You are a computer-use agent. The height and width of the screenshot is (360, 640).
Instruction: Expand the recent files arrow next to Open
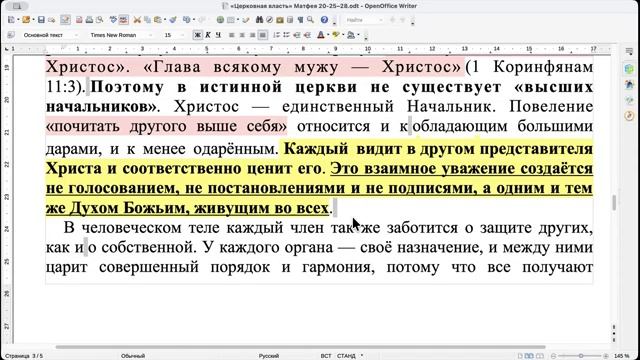tap(33, 20)
